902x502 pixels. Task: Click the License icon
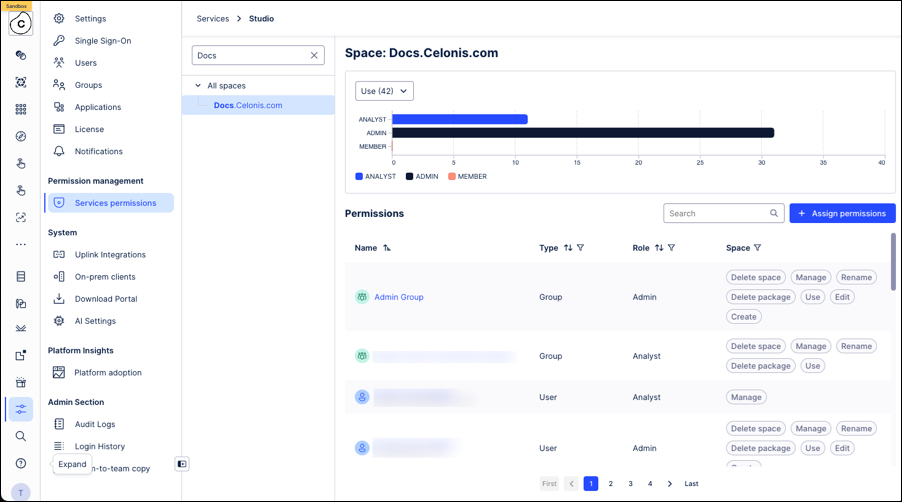coord(59,129)
